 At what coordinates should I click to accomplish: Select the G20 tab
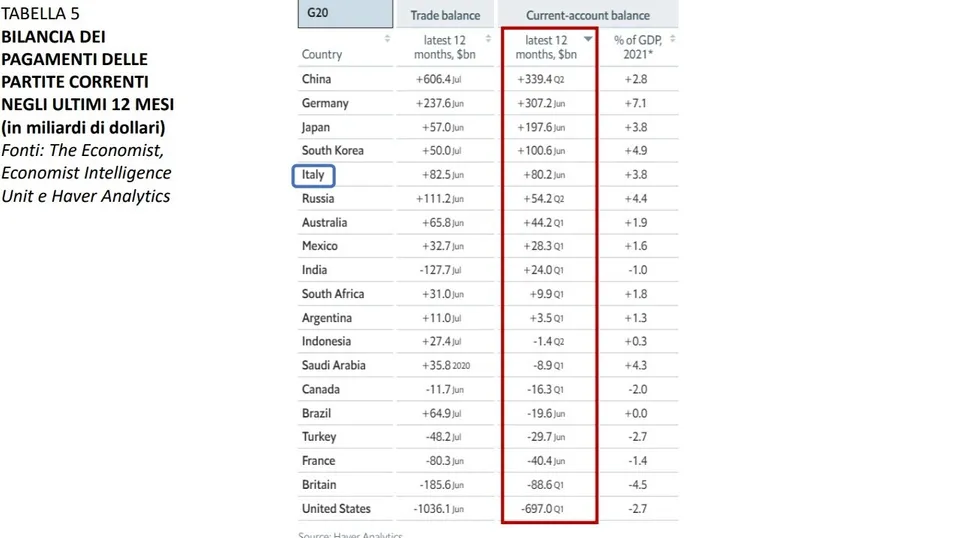point(345,14)
